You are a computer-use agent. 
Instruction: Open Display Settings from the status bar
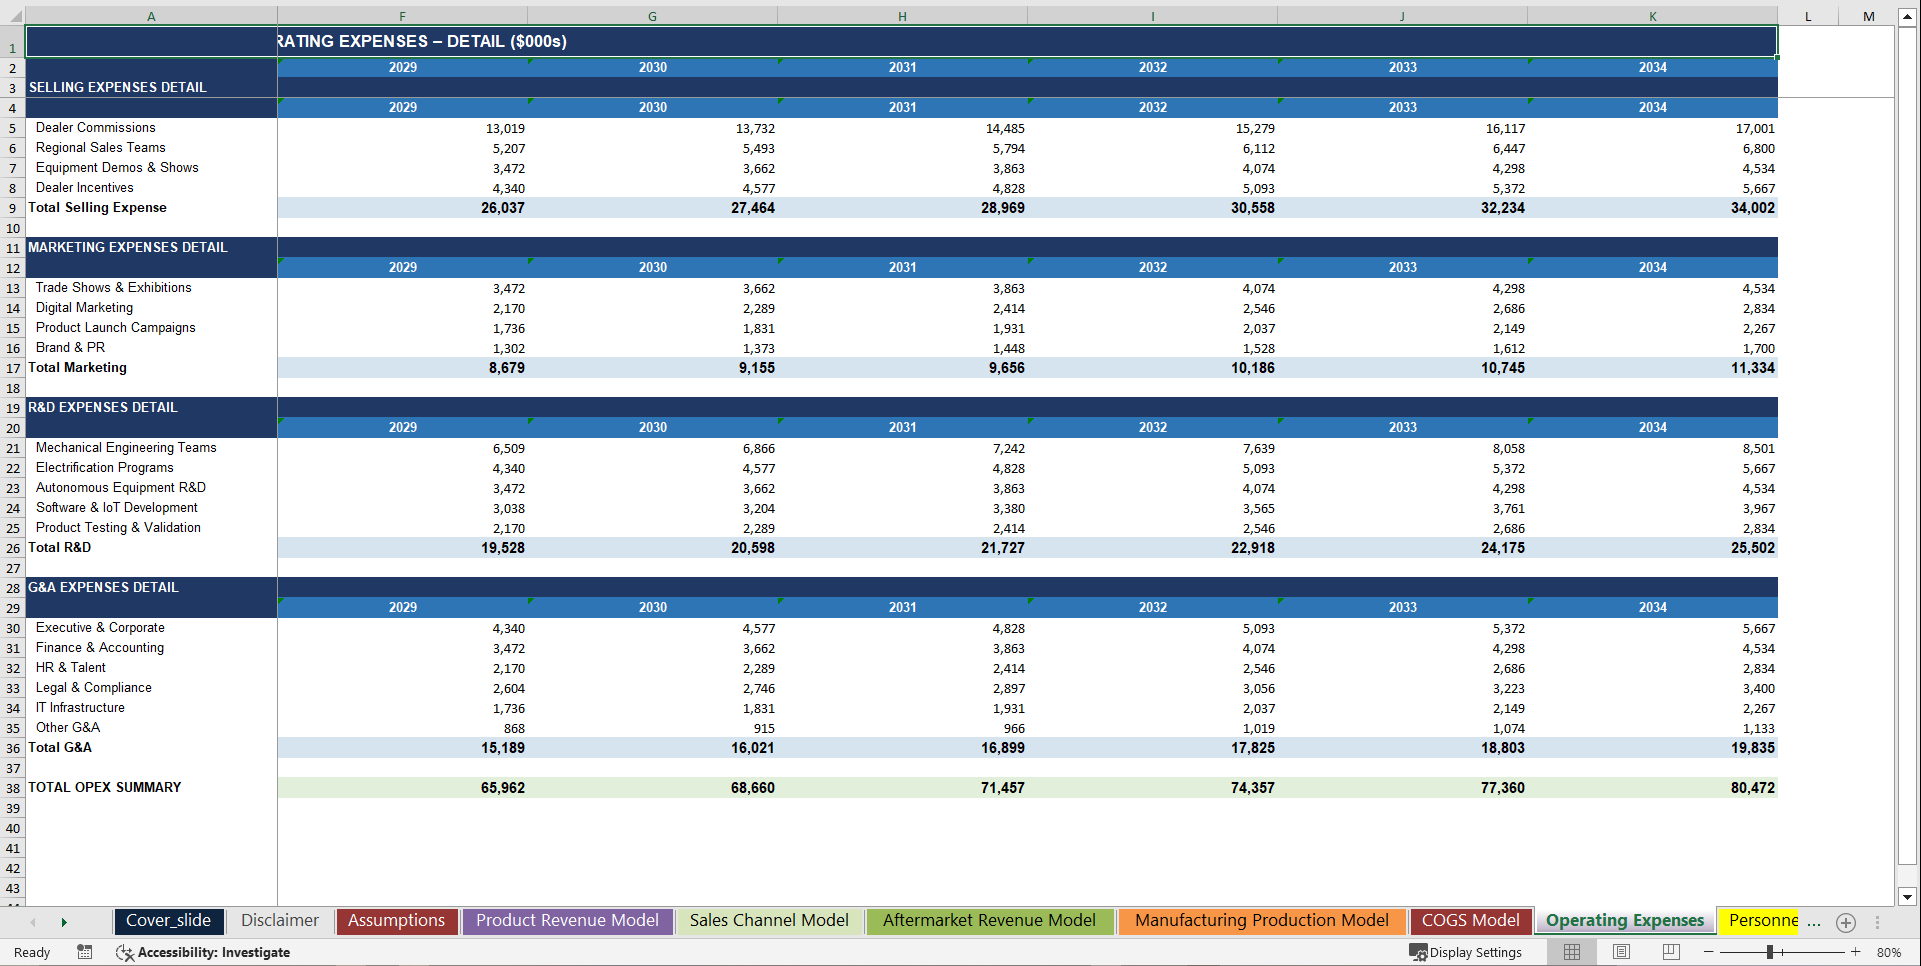point(1467,952)
